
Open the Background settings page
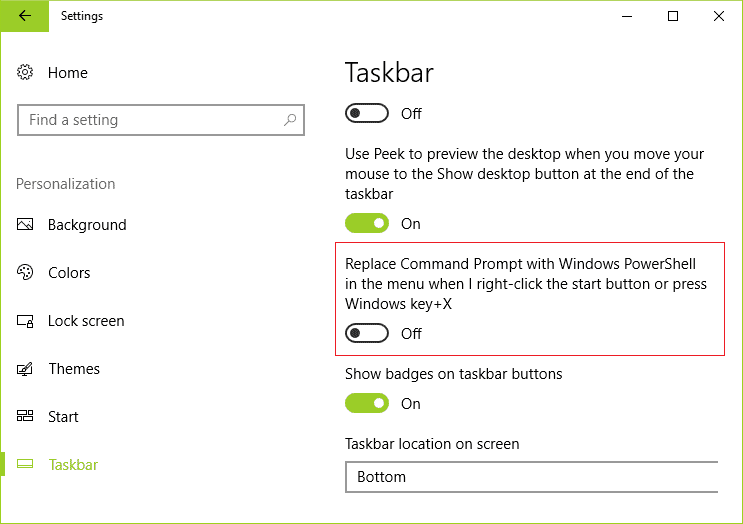tap(87, 225)
